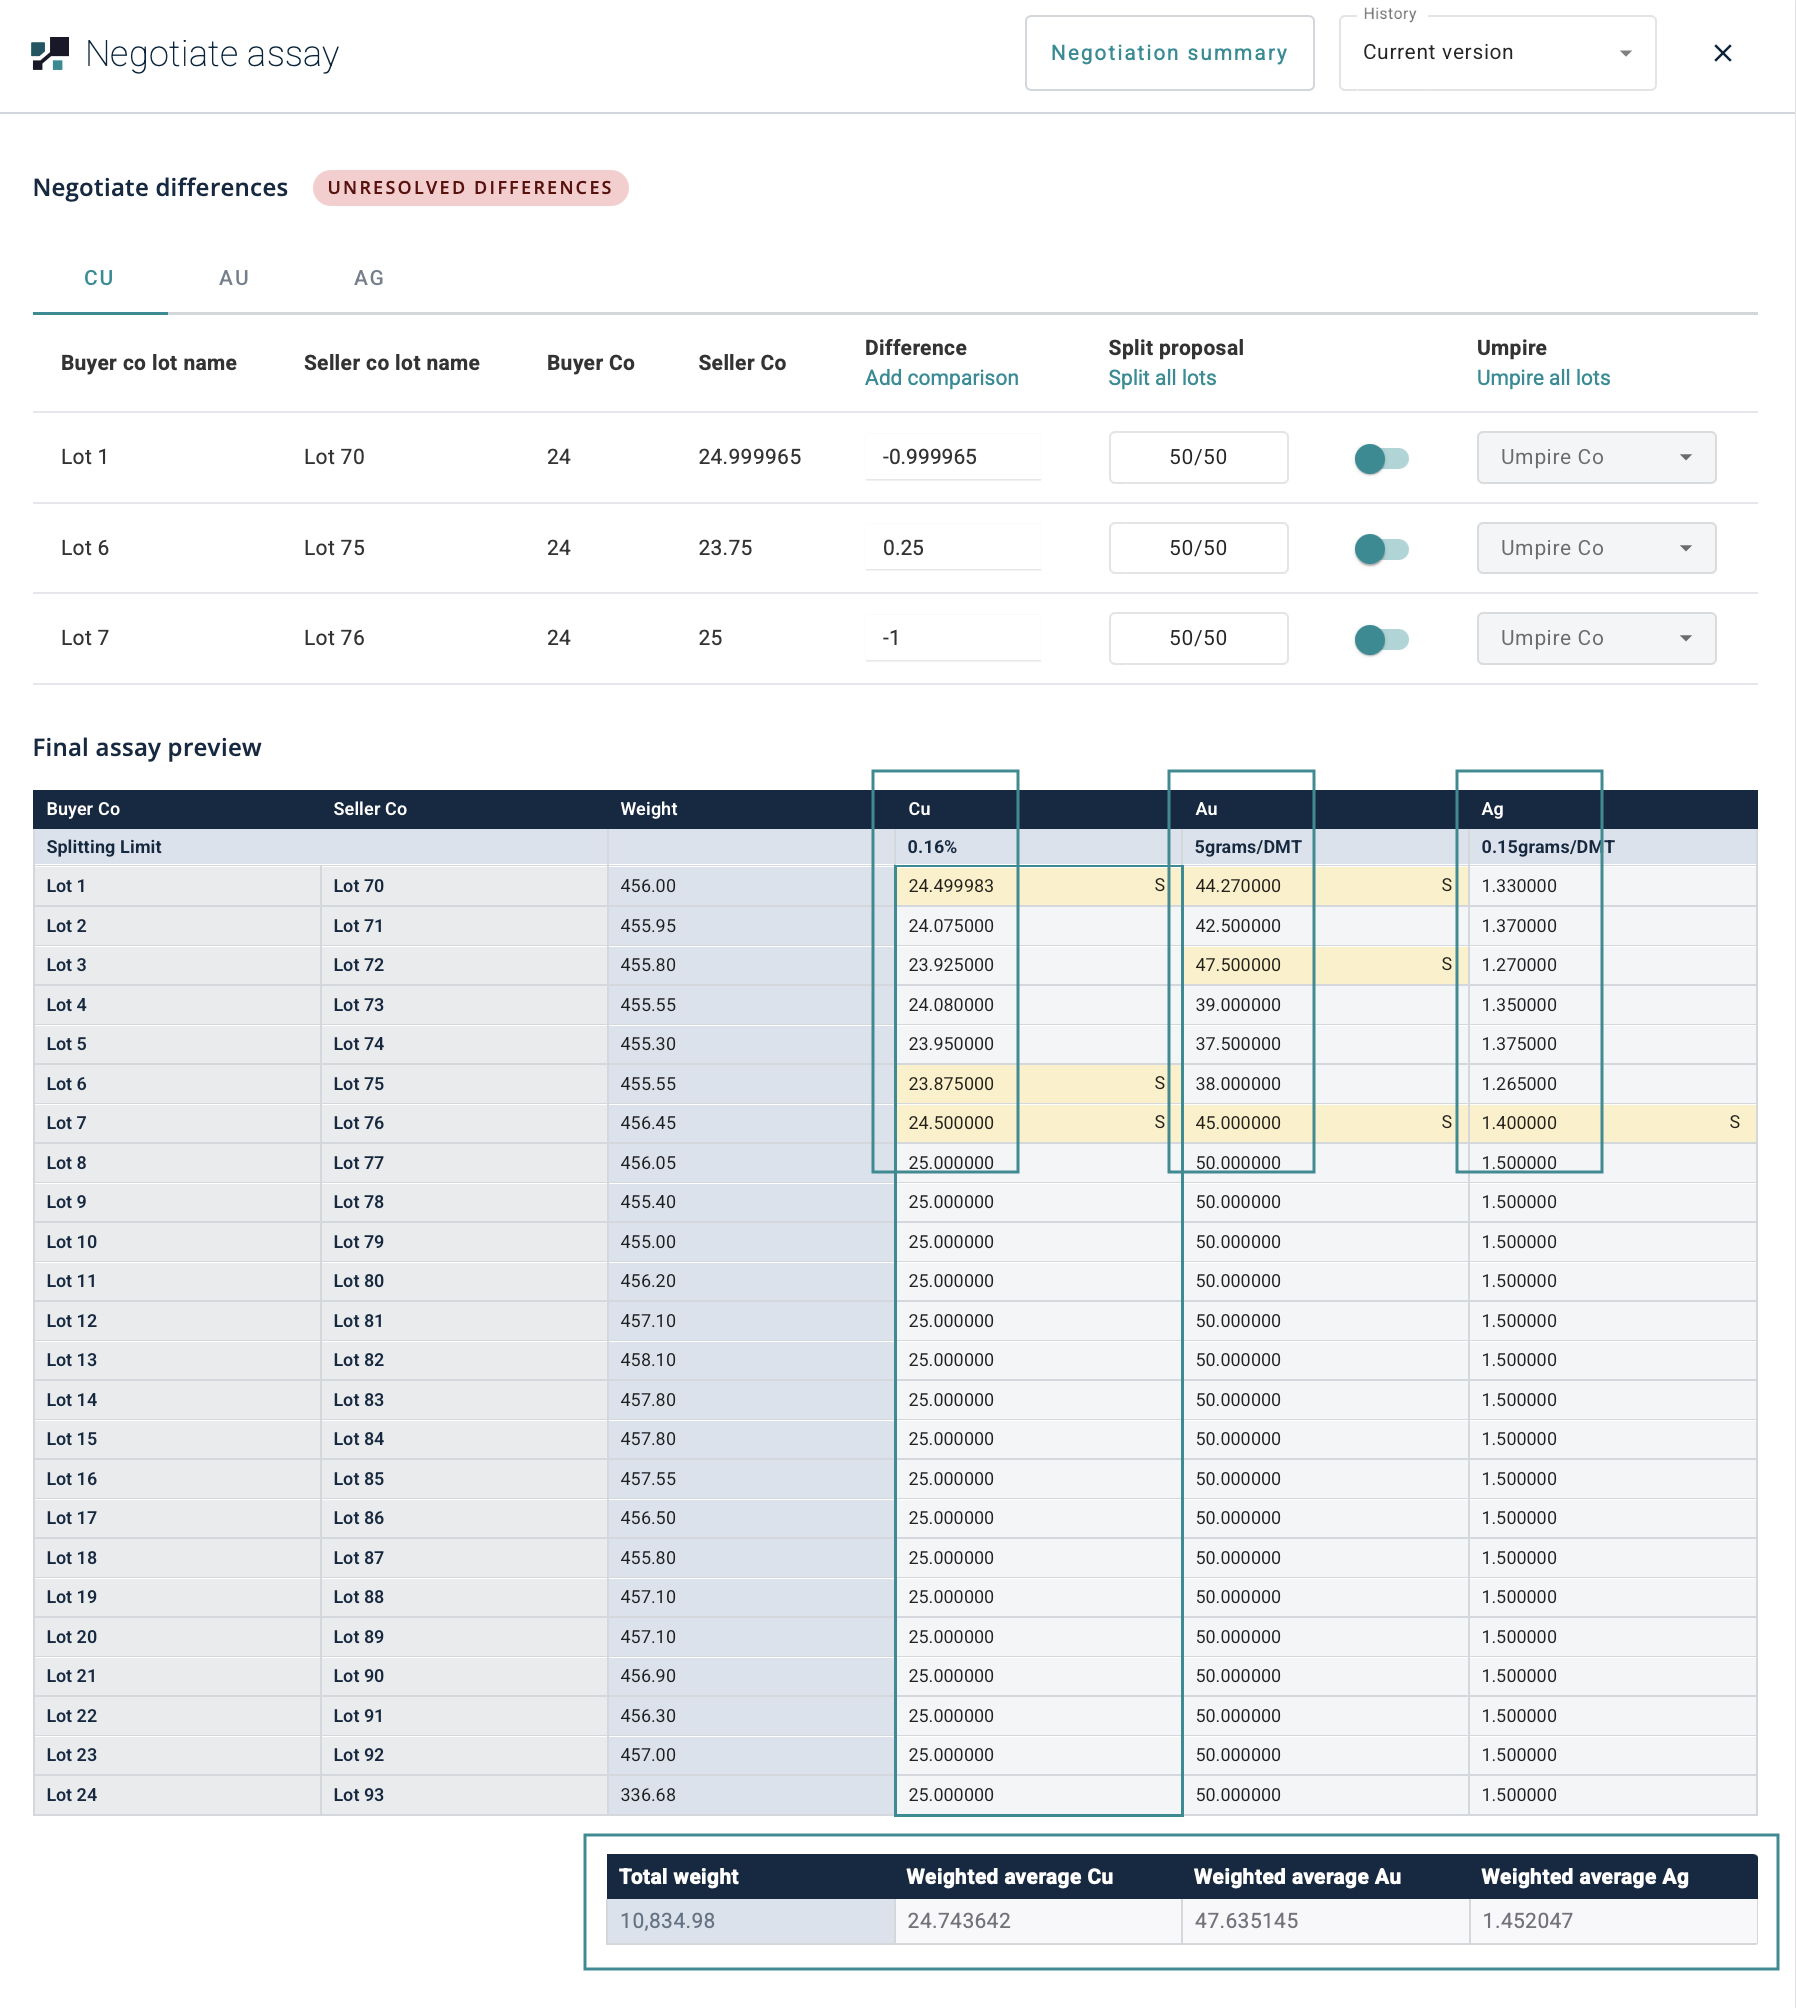Toggle the split switch for Lot 1

coord(1381,458)
